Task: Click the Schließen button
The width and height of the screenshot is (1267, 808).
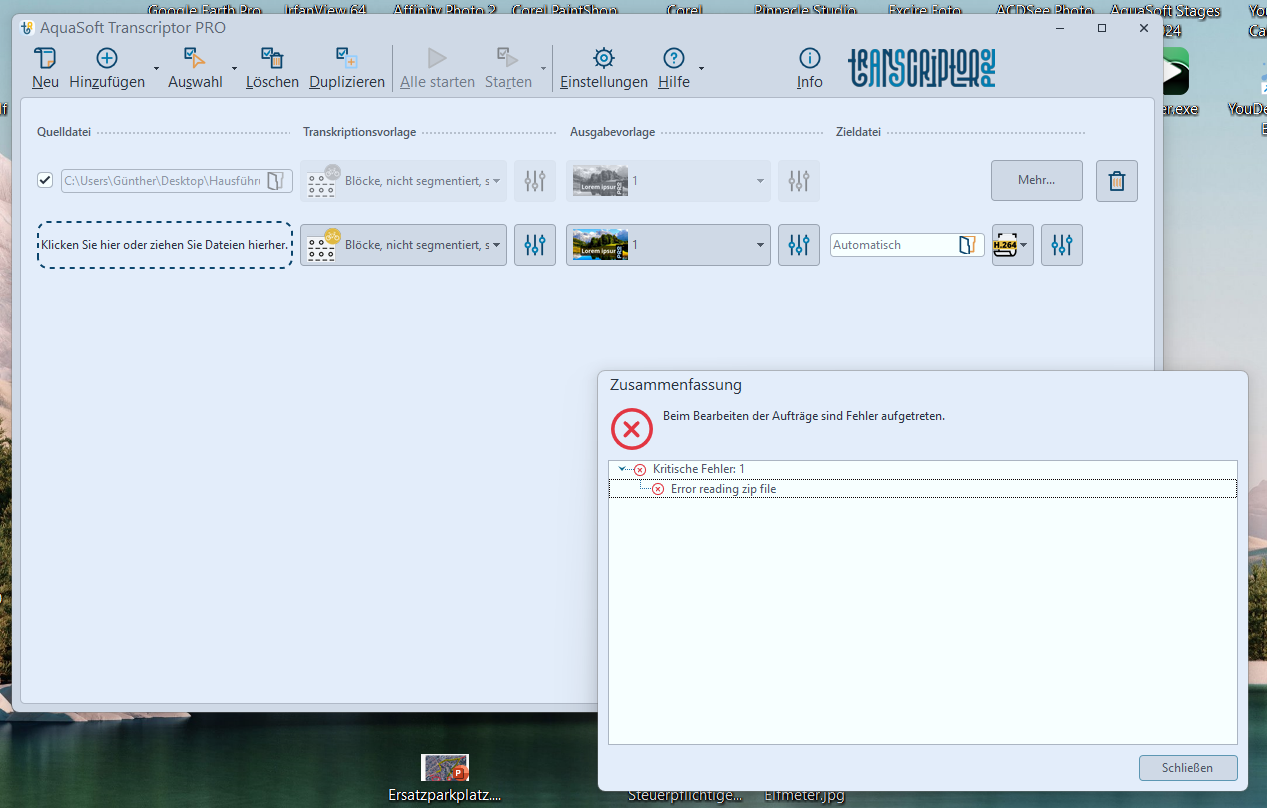Action: tap(1187, 768)
